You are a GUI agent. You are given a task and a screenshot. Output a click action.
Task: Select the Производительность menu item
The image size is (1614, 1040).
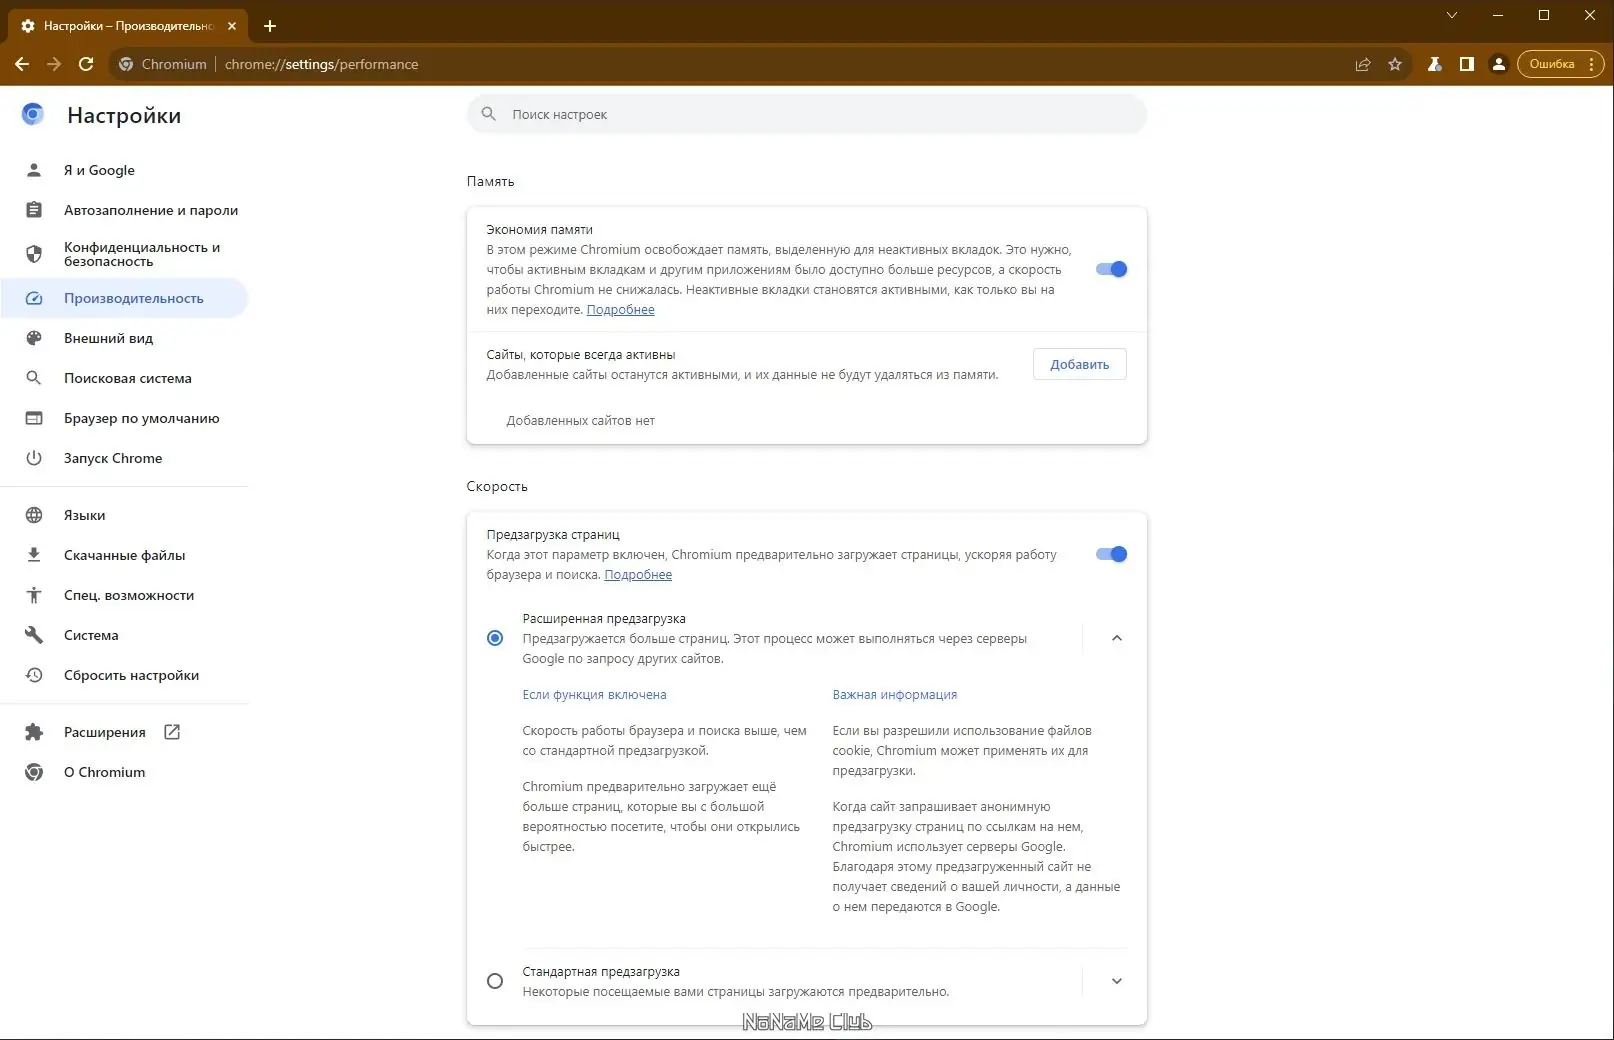[124, 298]
